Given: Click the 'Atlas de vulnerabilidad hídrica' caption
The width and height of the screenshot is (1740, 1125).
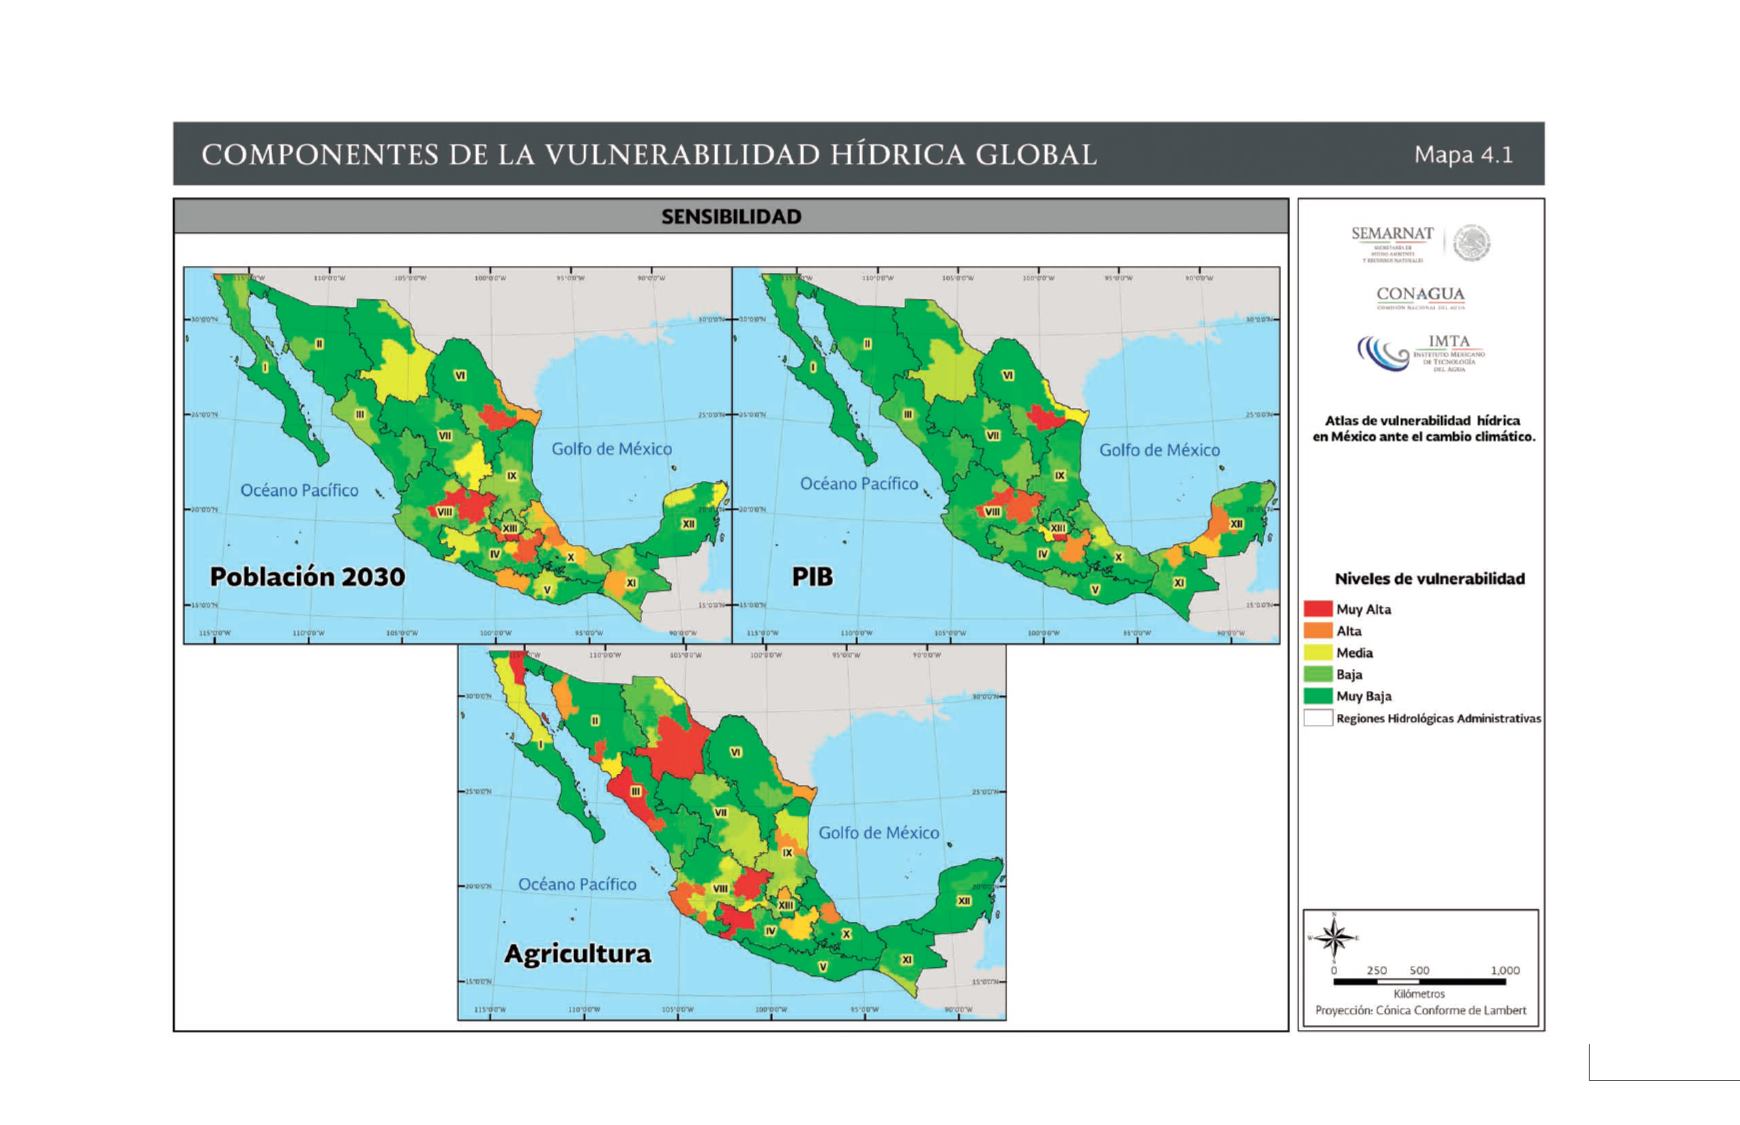Looking at the screenshot, I should [1423, 429].
